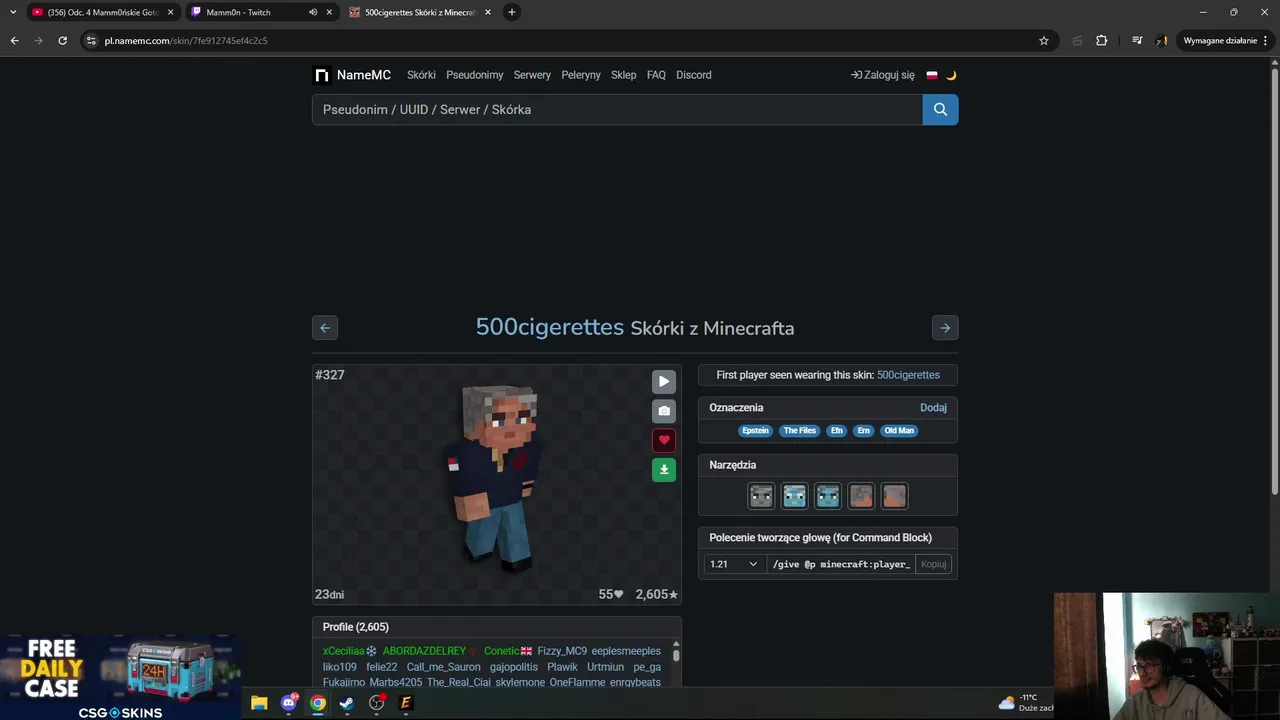
Task: Bookmark this page with the star icon
Action: tap(1044, 41)
